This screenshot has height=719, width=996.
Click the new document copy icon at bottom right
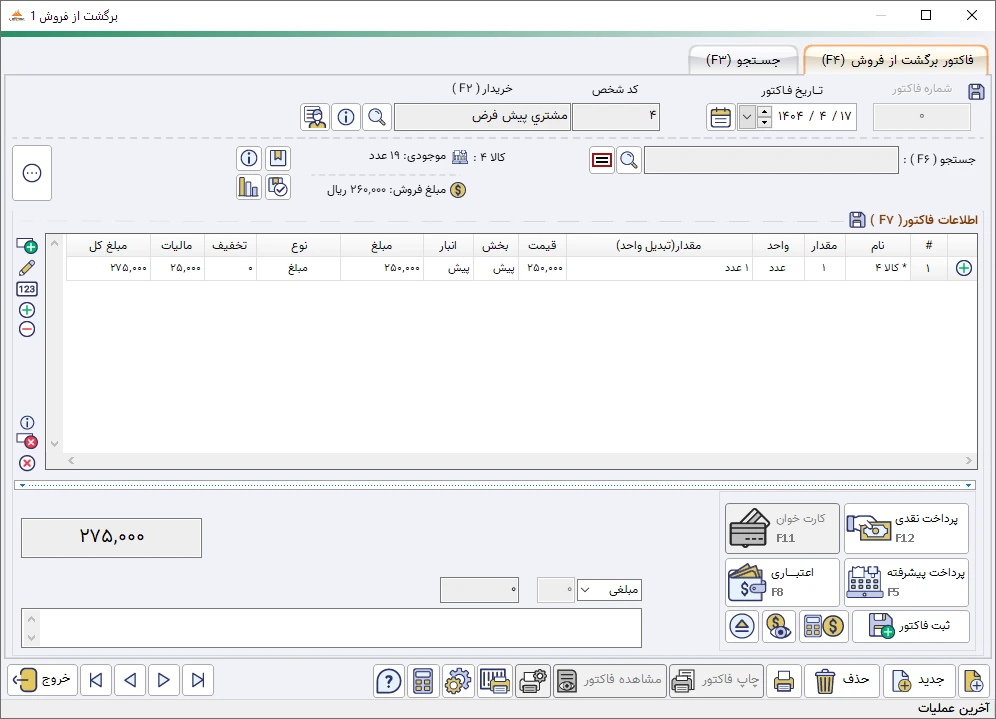click(x=974, y=682)
